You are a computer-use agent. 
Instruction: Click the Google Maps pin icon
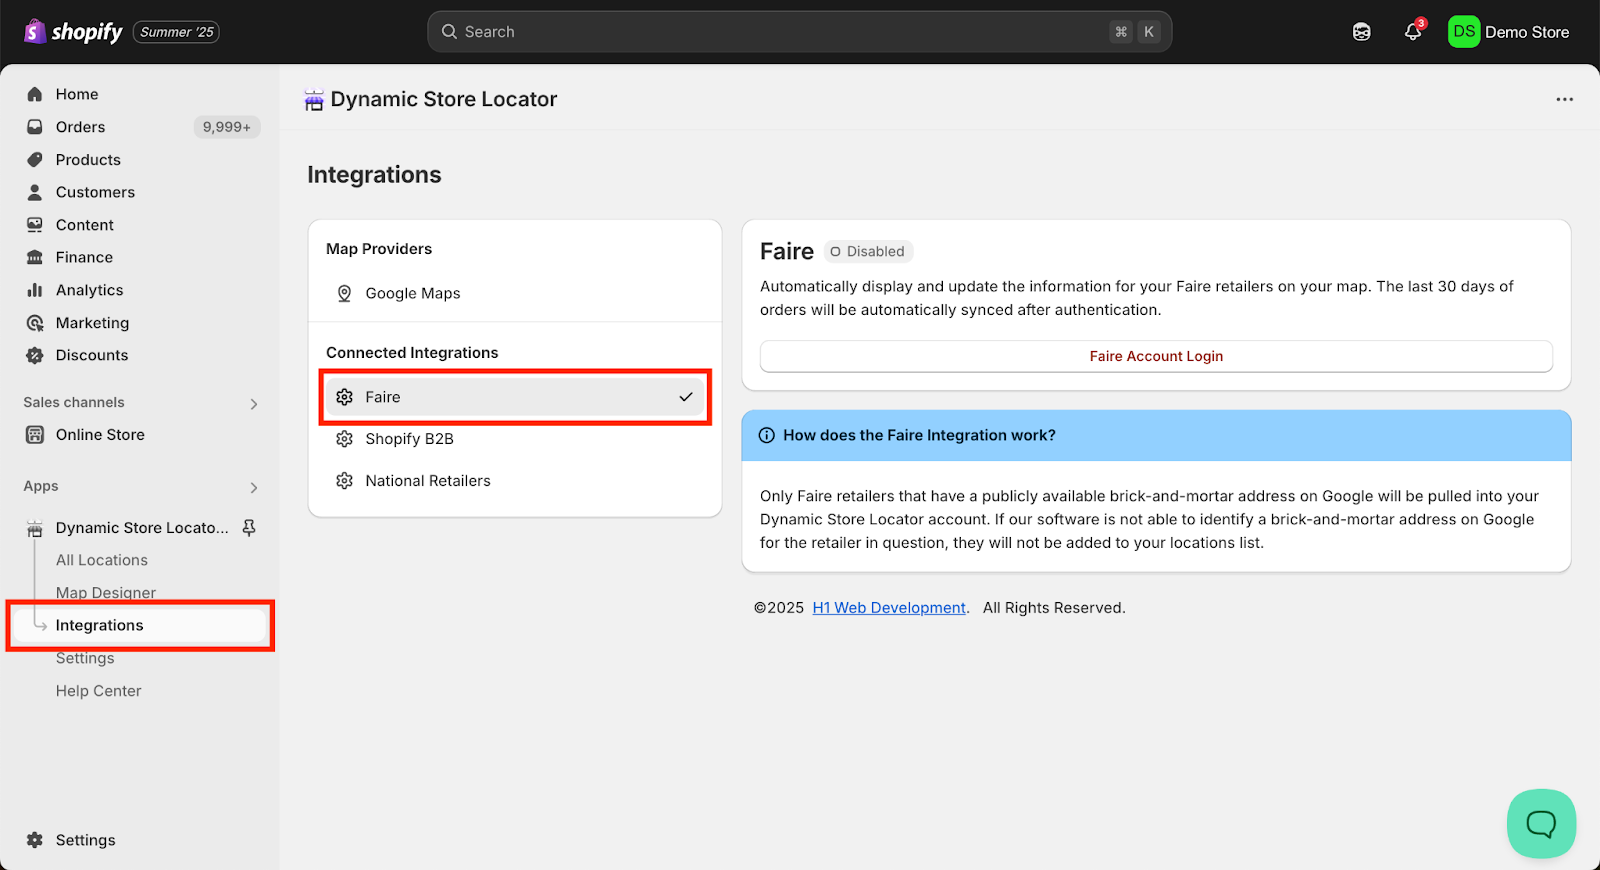344,293
